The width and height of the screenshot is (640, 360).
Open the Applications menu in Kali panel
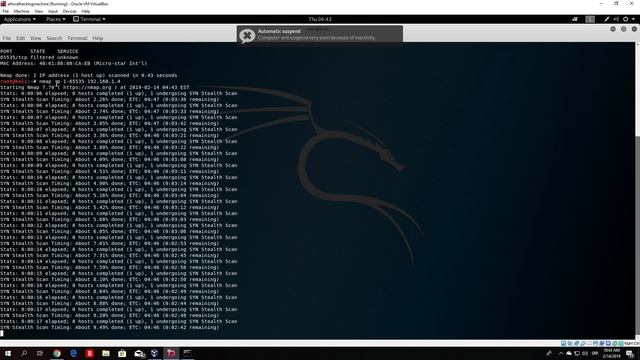[x=19, y=19]
